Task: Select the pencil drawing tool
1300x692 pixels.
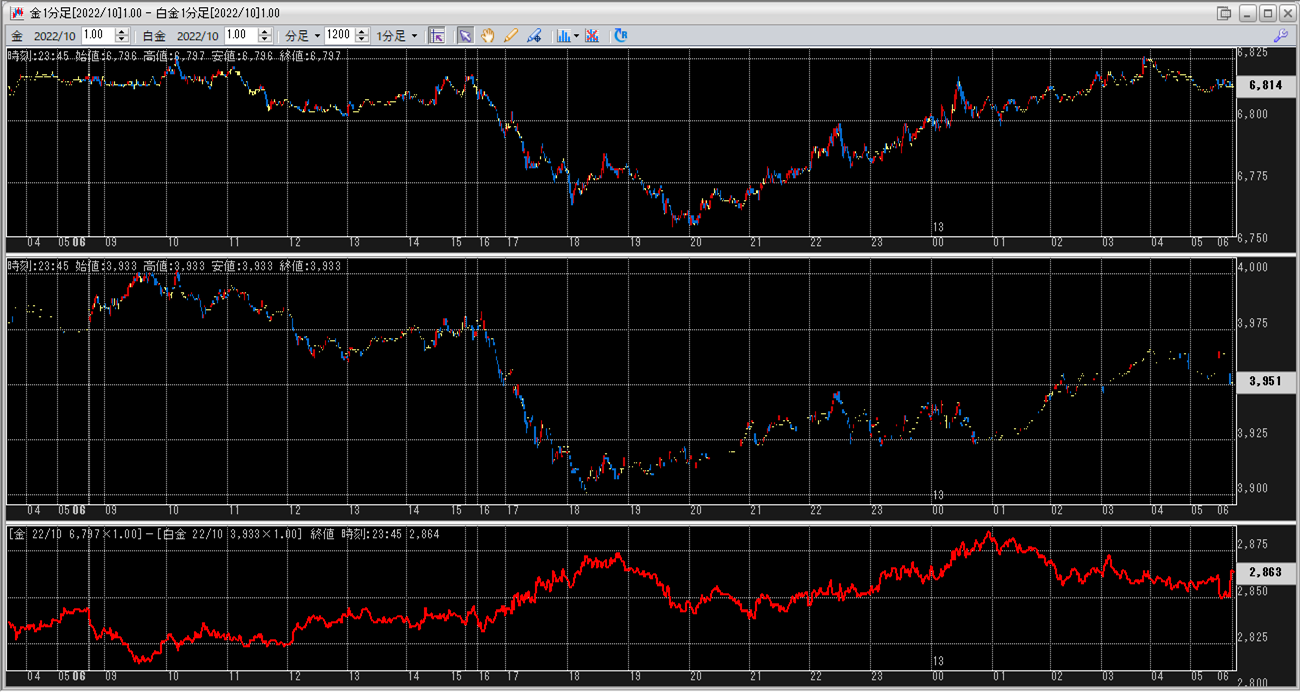Action: click(511, 35)
